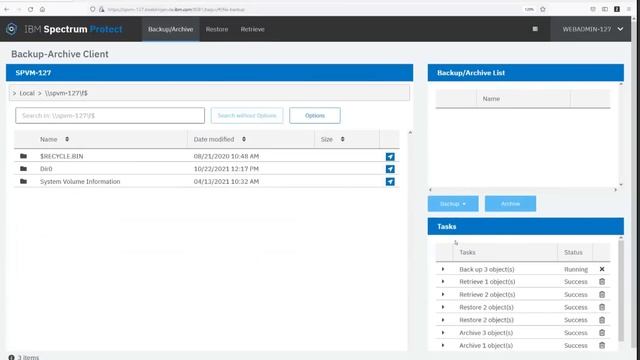Click Status column header in Tasks
640x360 pixels.
[x=573, y=252]
